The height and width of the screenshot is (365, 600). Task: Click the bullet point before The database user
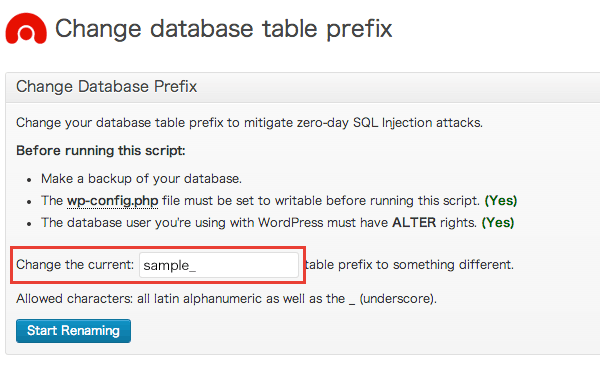[x=29, y=224]
